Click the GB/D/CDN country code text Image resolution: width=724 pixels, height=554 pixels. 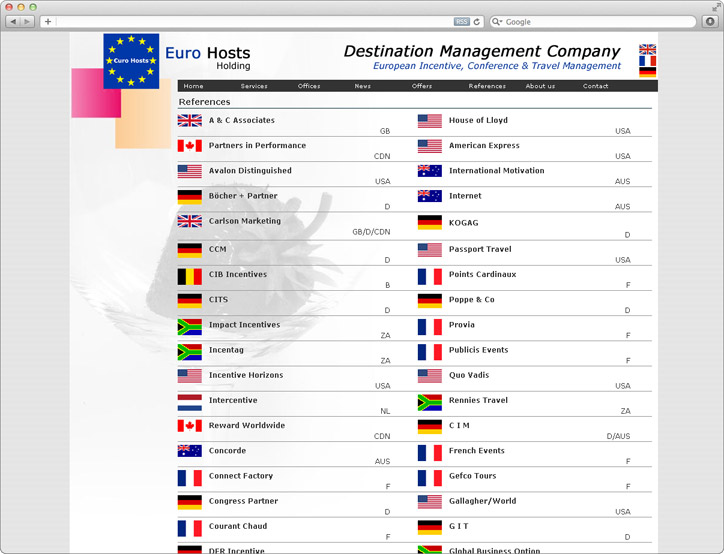(371, 232)
